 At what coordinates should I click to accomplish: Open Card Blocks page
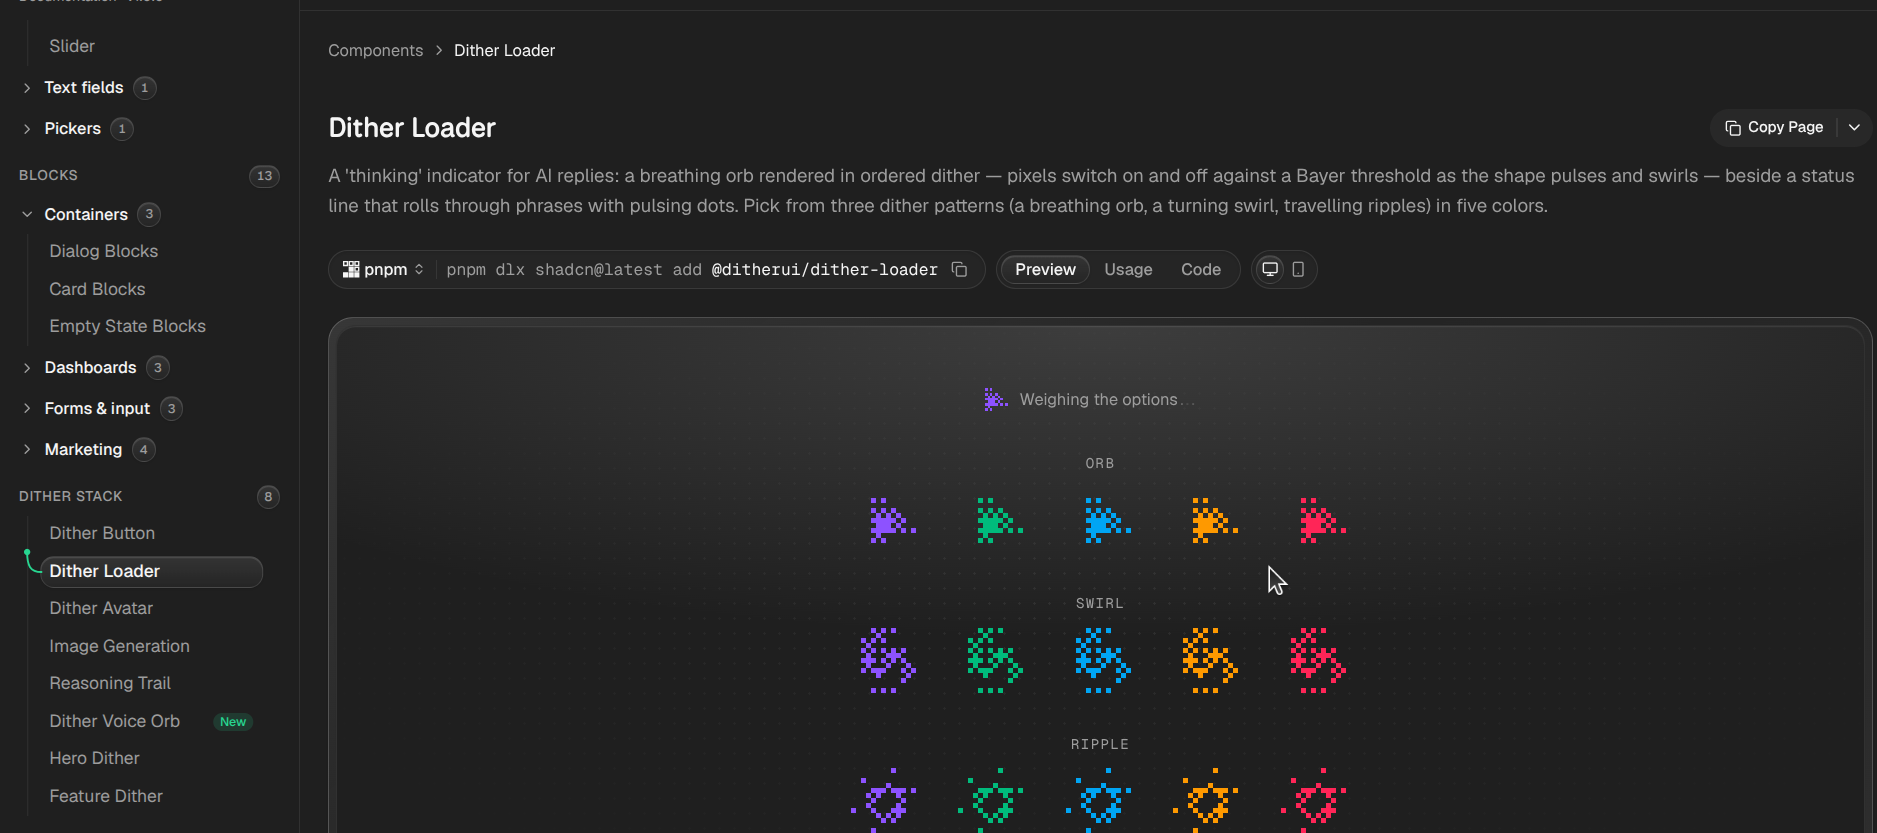click(x=97, y=289)
